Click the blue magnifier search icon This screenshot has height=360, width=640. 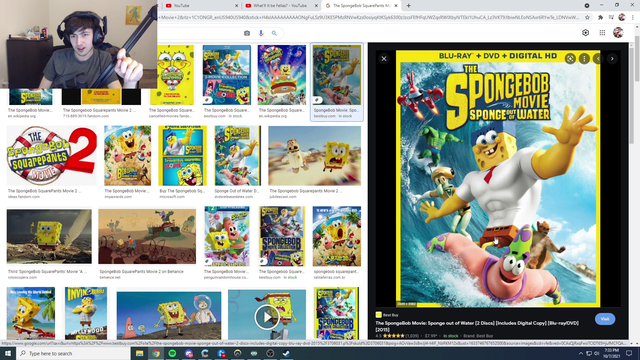click(274, 33)
